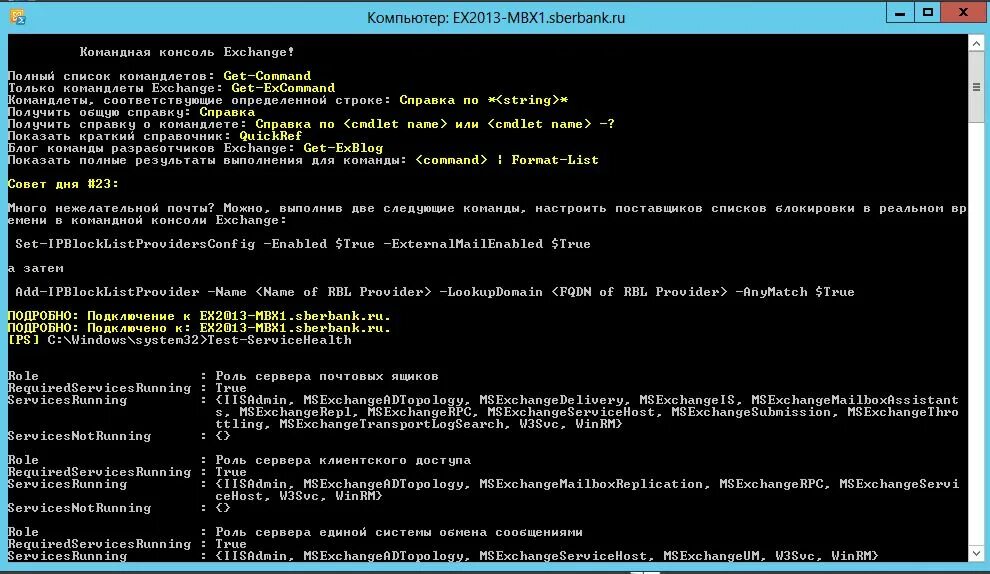Click the Add-IPBlockListProvider command line

[x=435, y=292]
